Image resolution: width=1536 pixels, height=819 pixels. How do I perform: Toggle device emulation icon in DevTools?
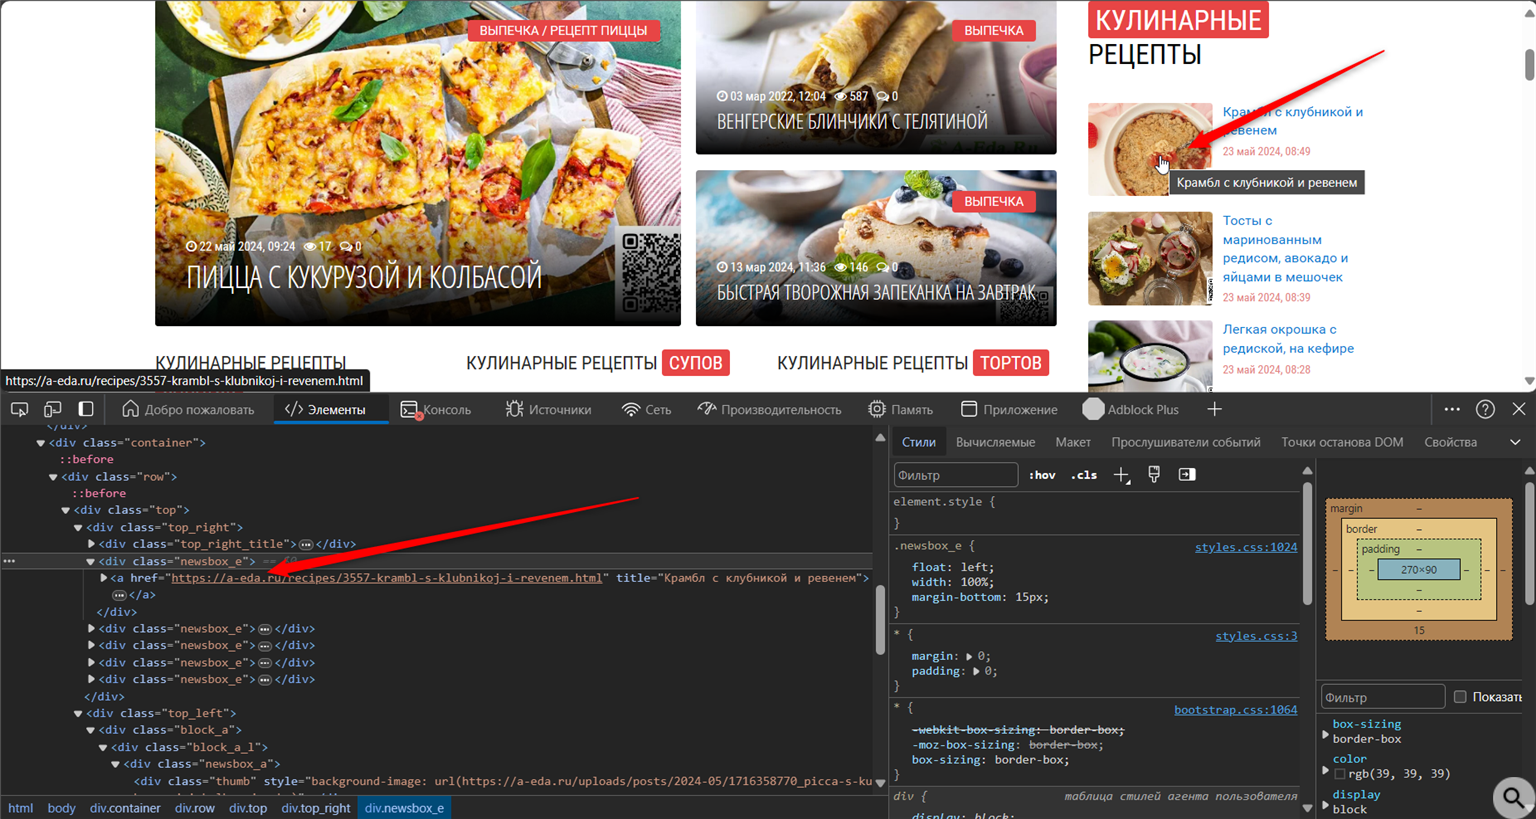tap(53, 409)
